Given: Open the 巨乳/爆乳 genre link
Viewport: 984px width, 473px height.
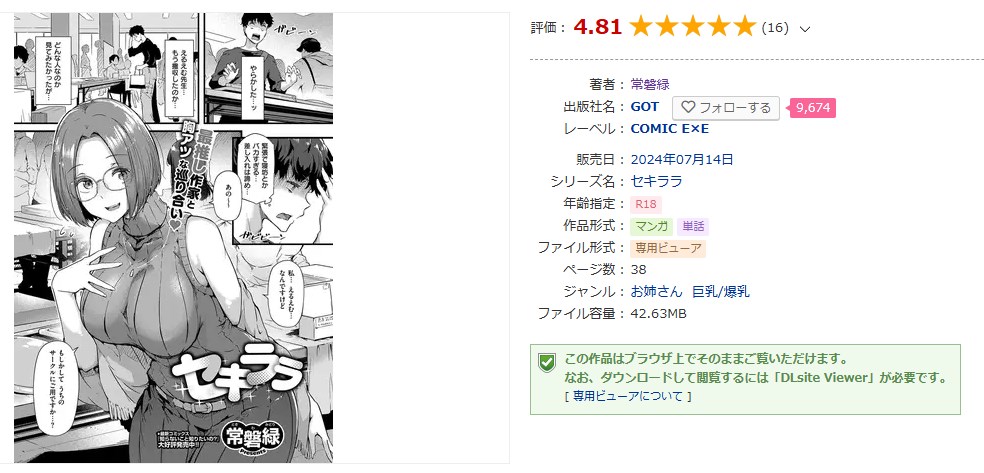Looking at the screenshot, I should 720,292.
